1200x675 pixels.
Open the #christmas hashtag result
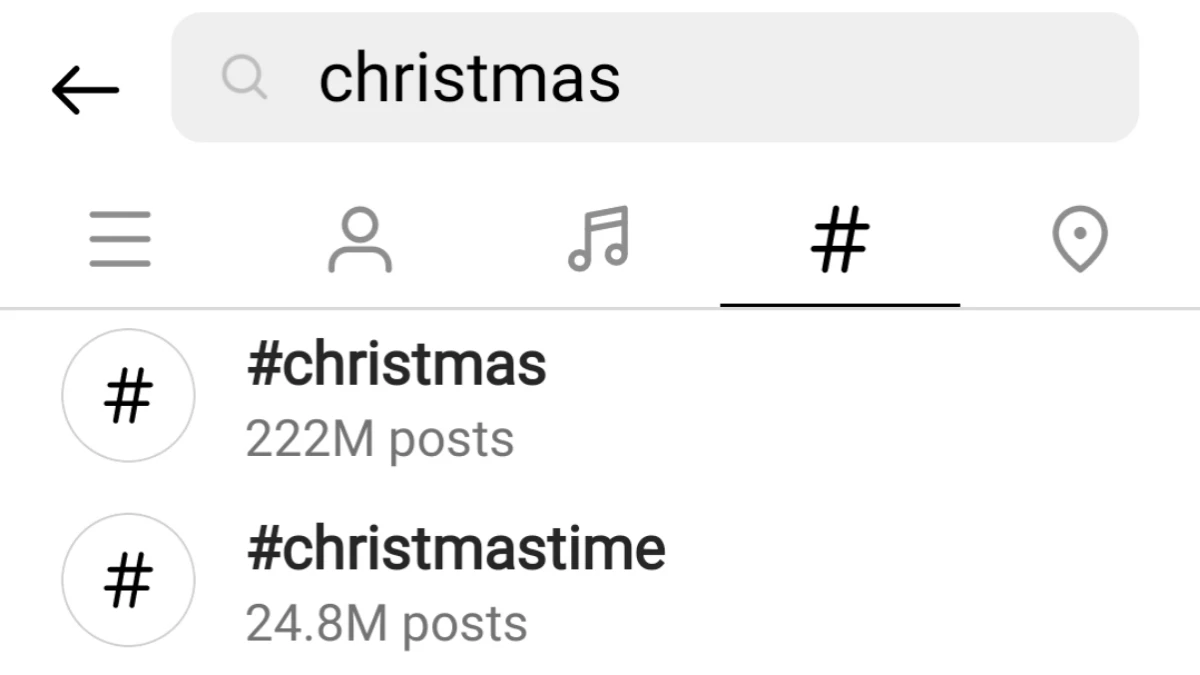click(396, 364)
